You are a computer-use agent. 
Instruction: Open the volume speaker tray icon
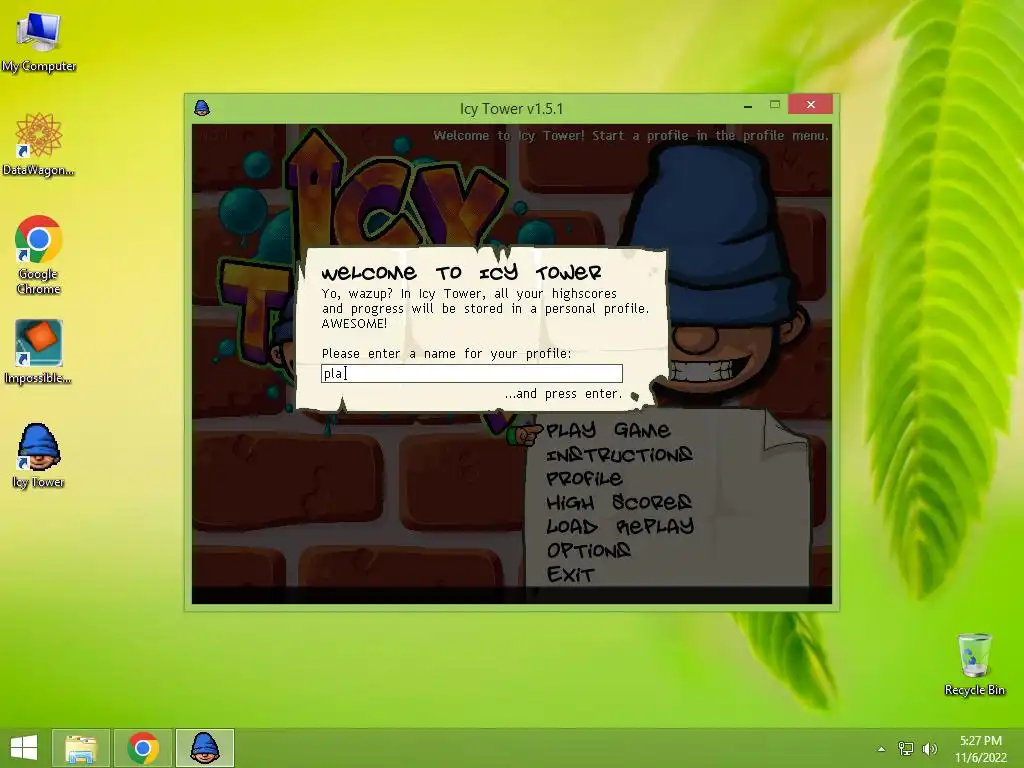point(930,749)
